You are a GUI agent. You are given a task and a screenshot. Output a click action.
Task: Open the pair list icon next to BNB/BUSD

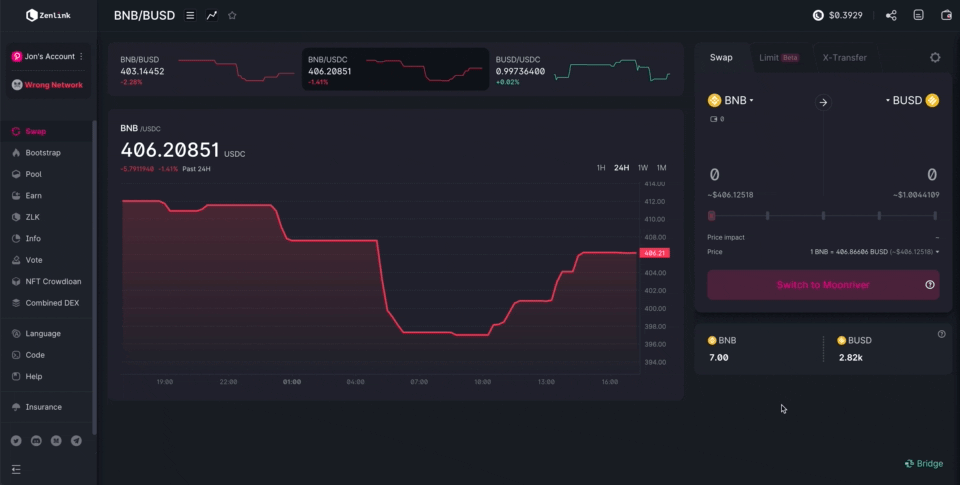point(190,15)
